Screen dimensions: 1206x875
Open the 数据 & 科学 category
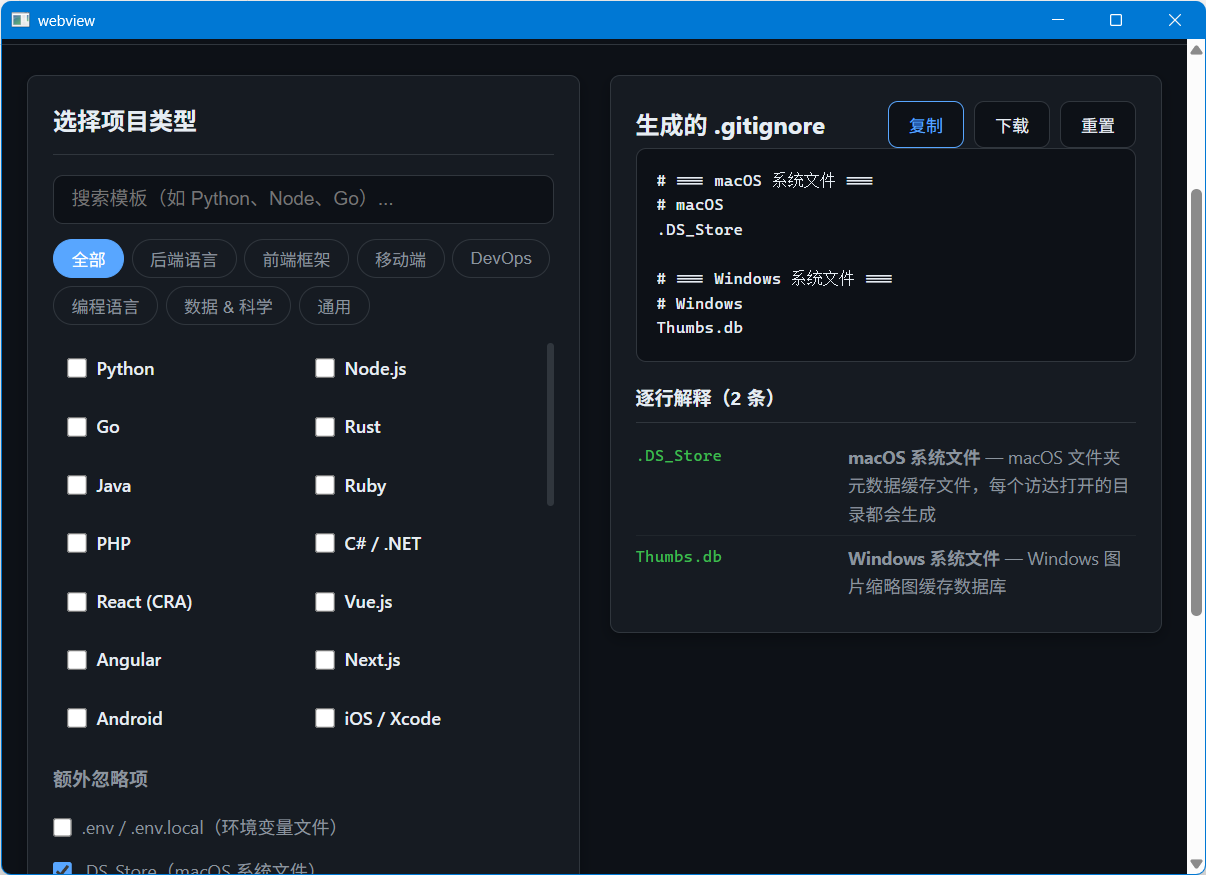pos(228,306)
